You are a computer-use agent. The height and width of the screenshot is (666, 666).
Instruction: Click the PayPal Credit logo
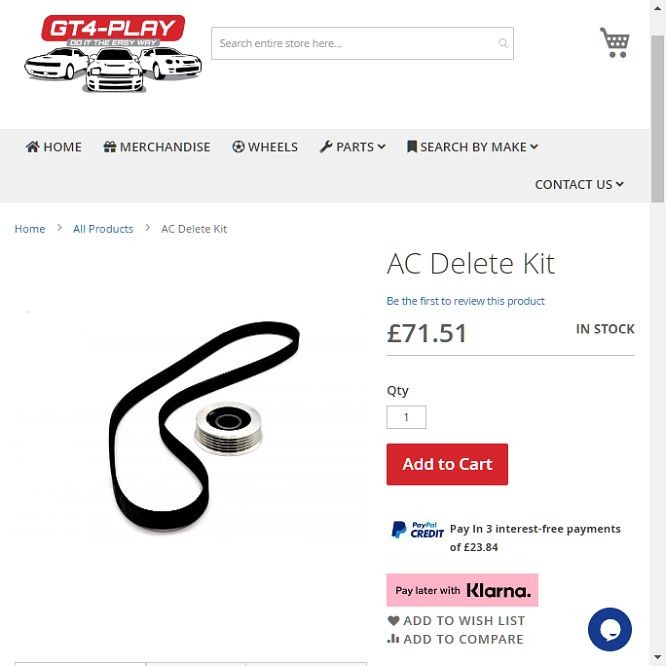417,530
